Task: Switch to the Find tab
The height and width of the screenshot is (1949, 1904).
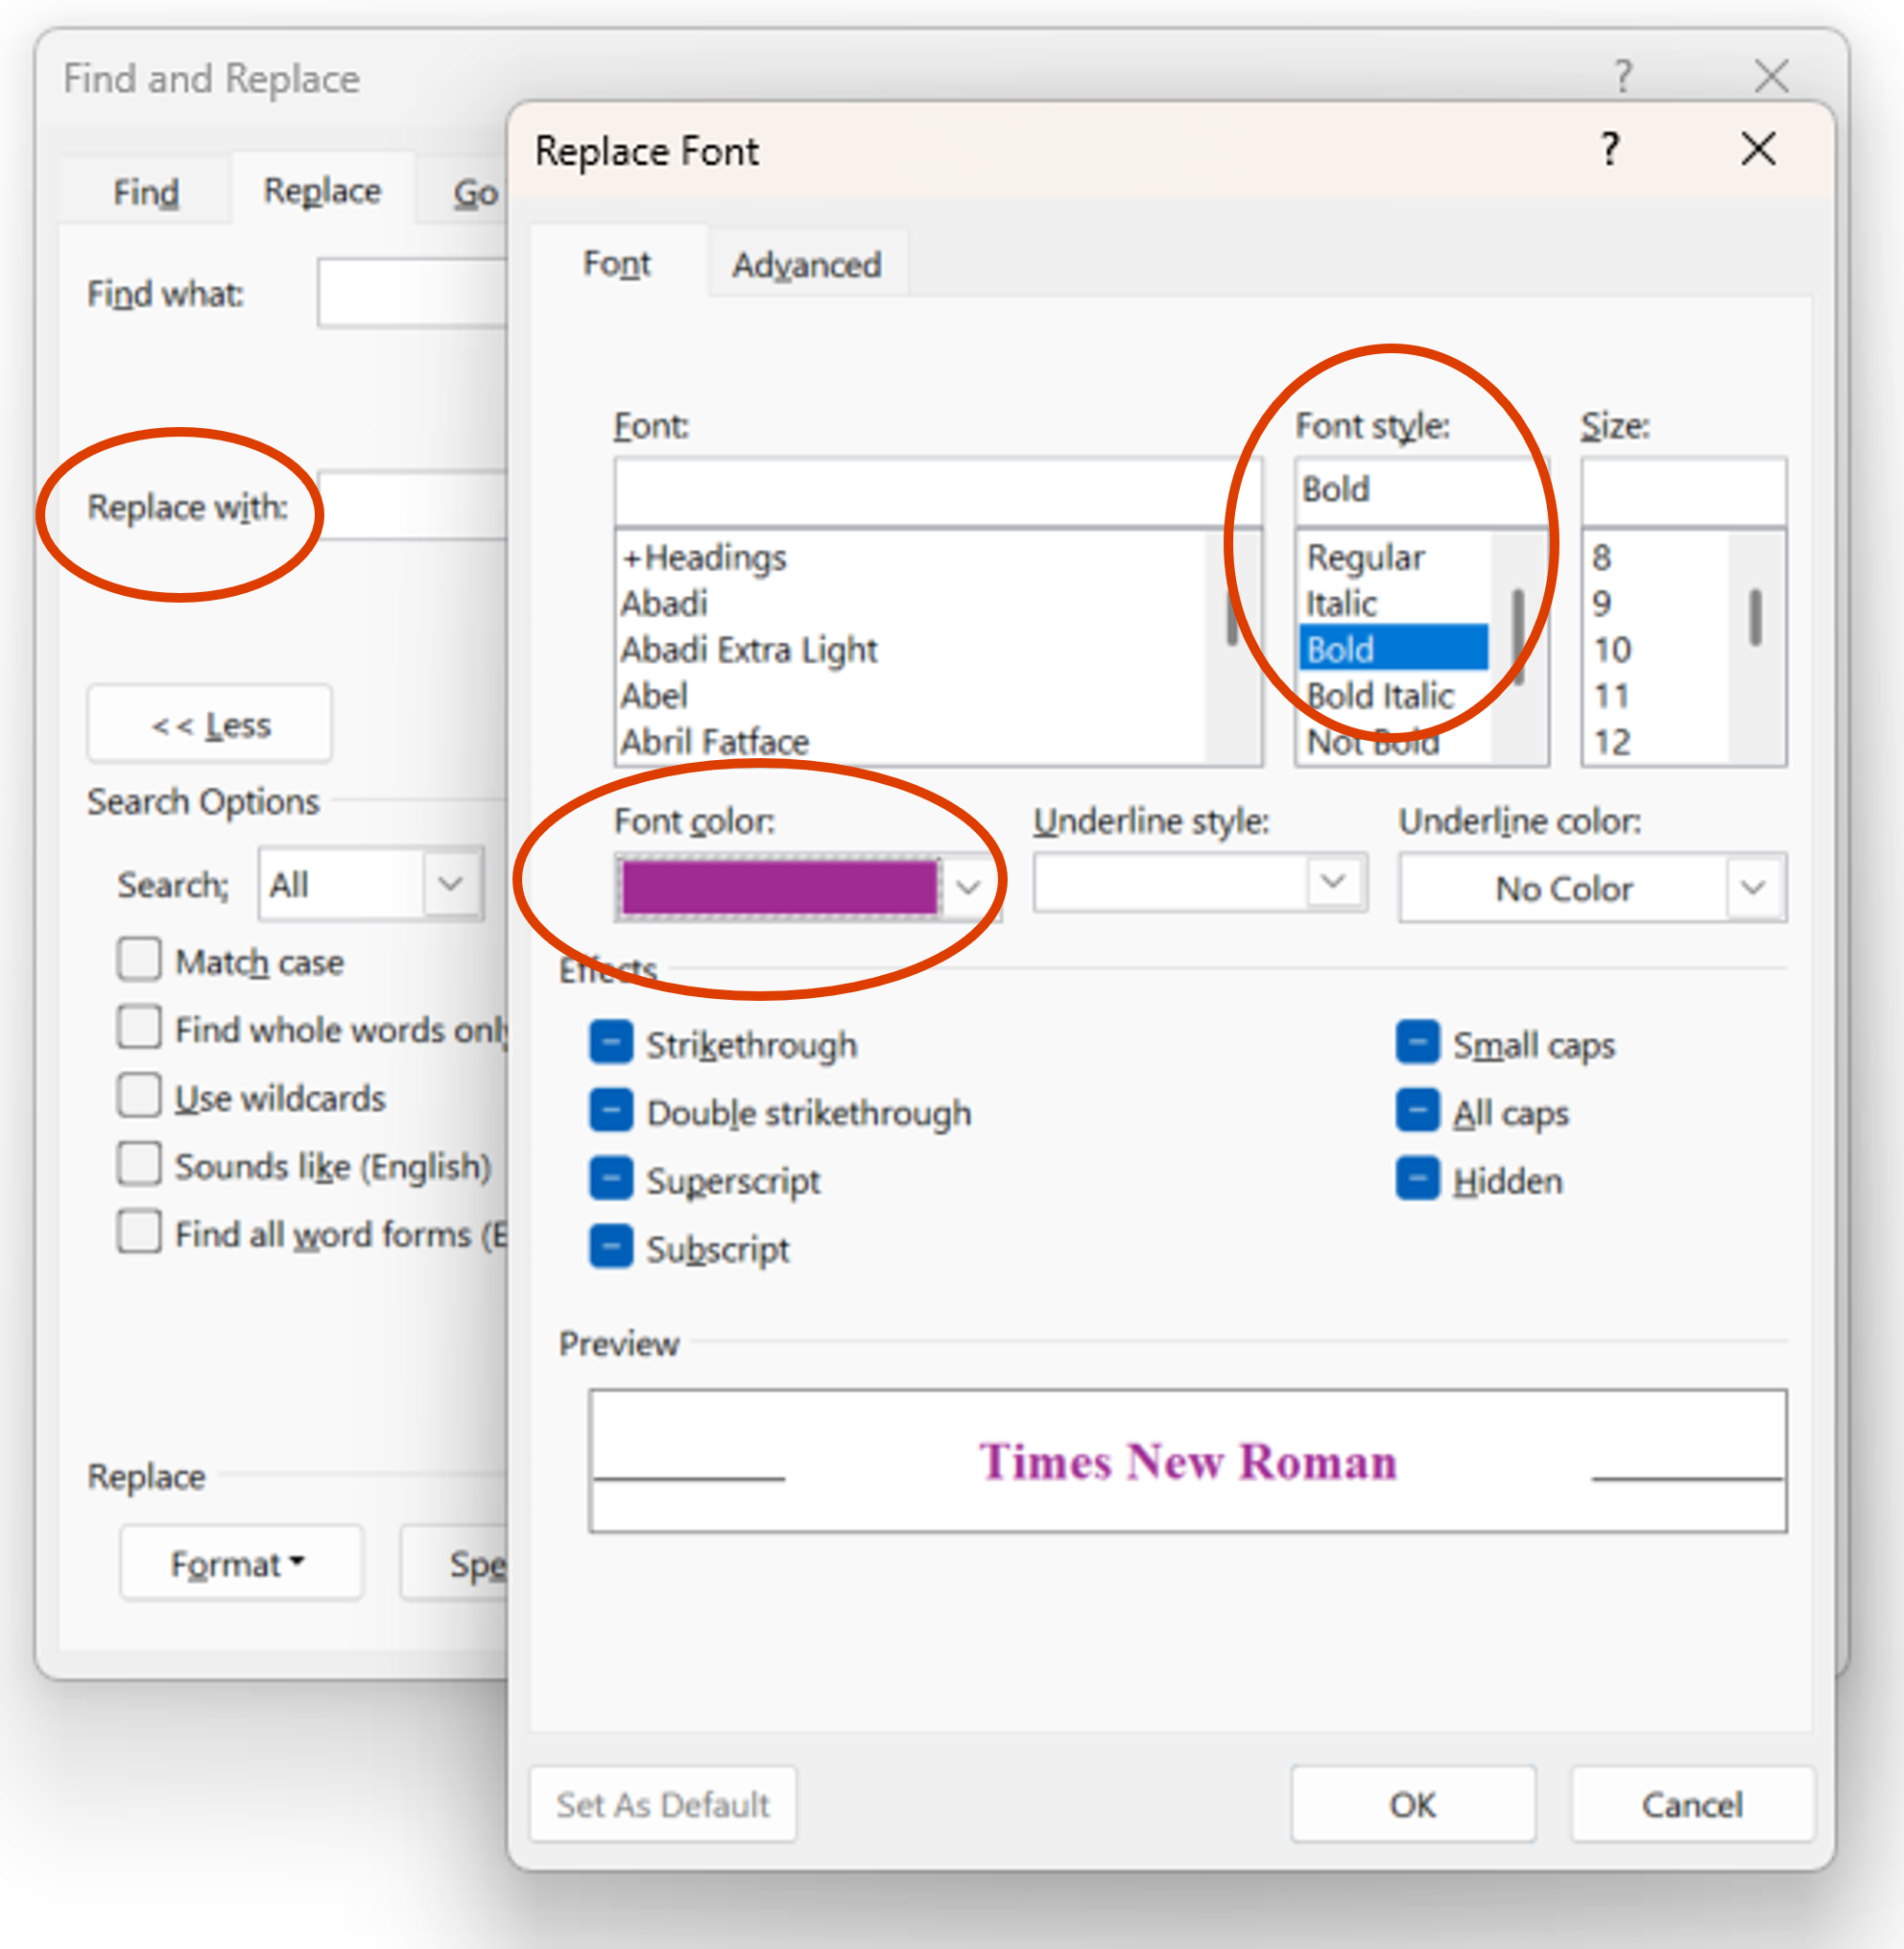Action: tap(146, 192)
